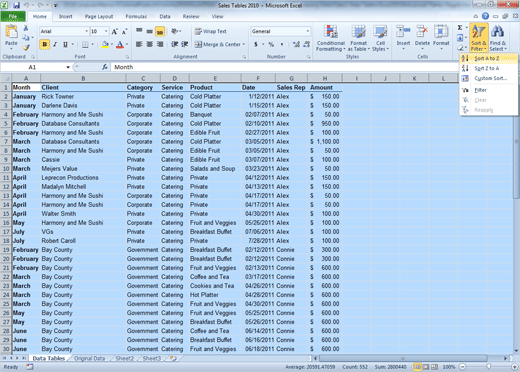
Task: Choose Sort A to Z
Action: pos(488,58)
